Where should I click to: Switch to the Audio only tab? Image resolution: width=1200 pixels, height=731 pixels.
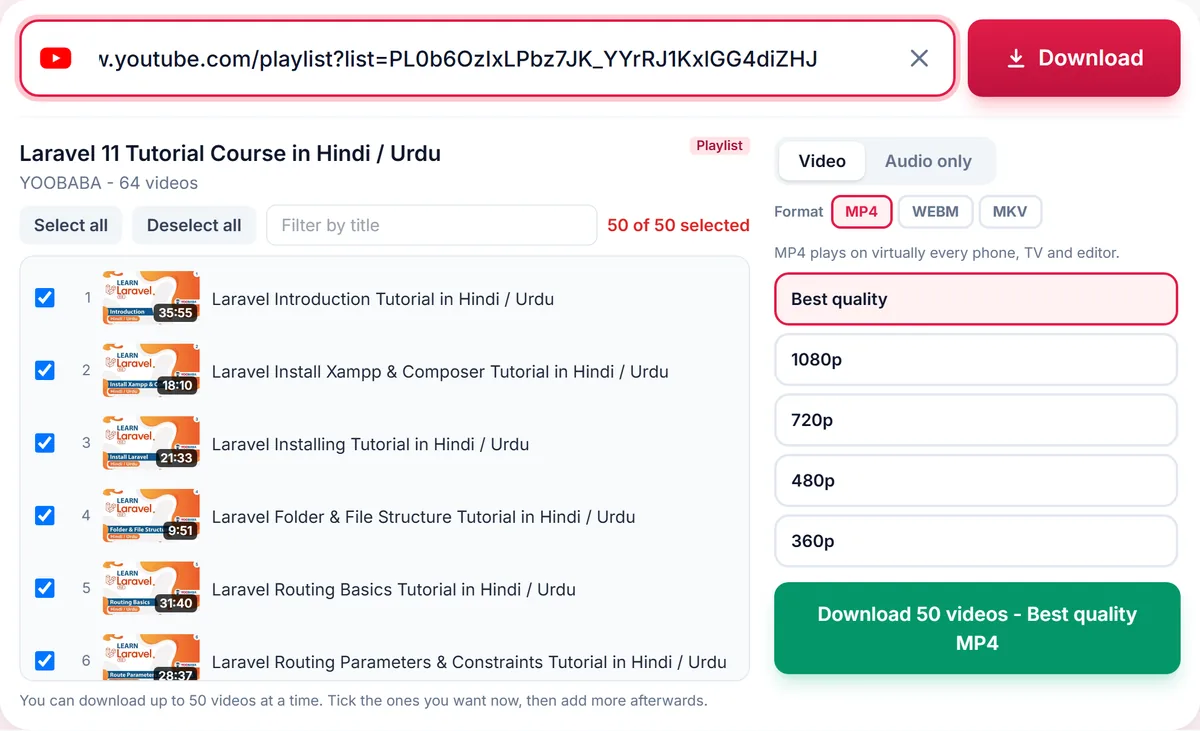pos(928,161)
